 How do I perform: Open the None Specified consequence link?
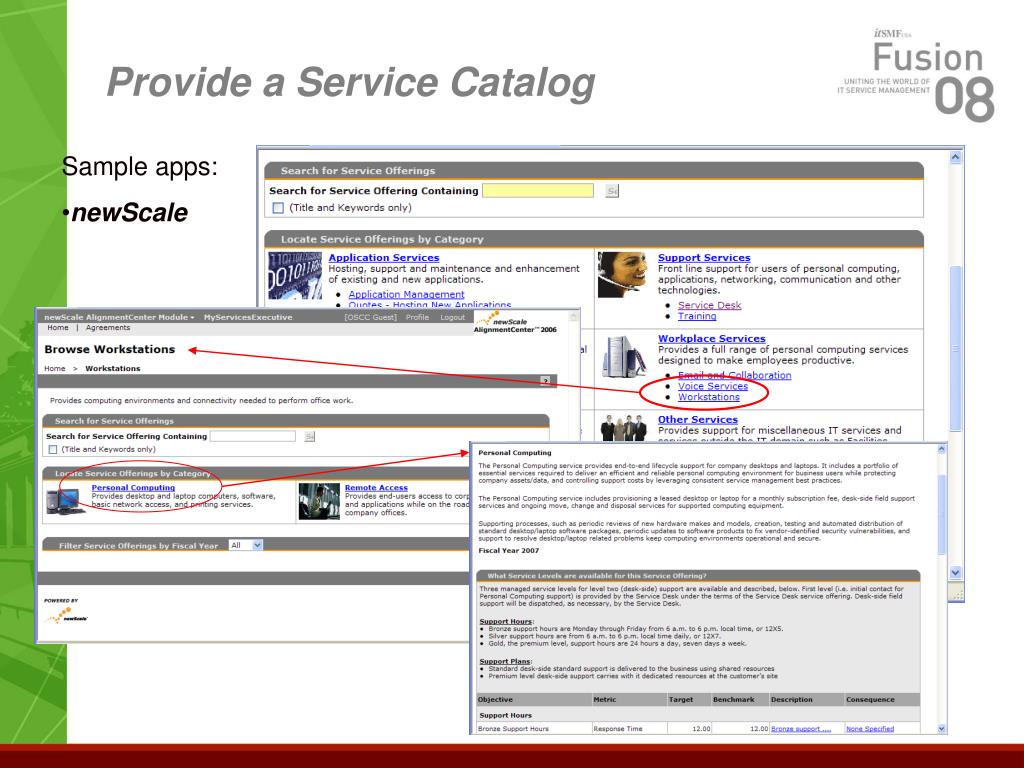(x=870, y=729)
